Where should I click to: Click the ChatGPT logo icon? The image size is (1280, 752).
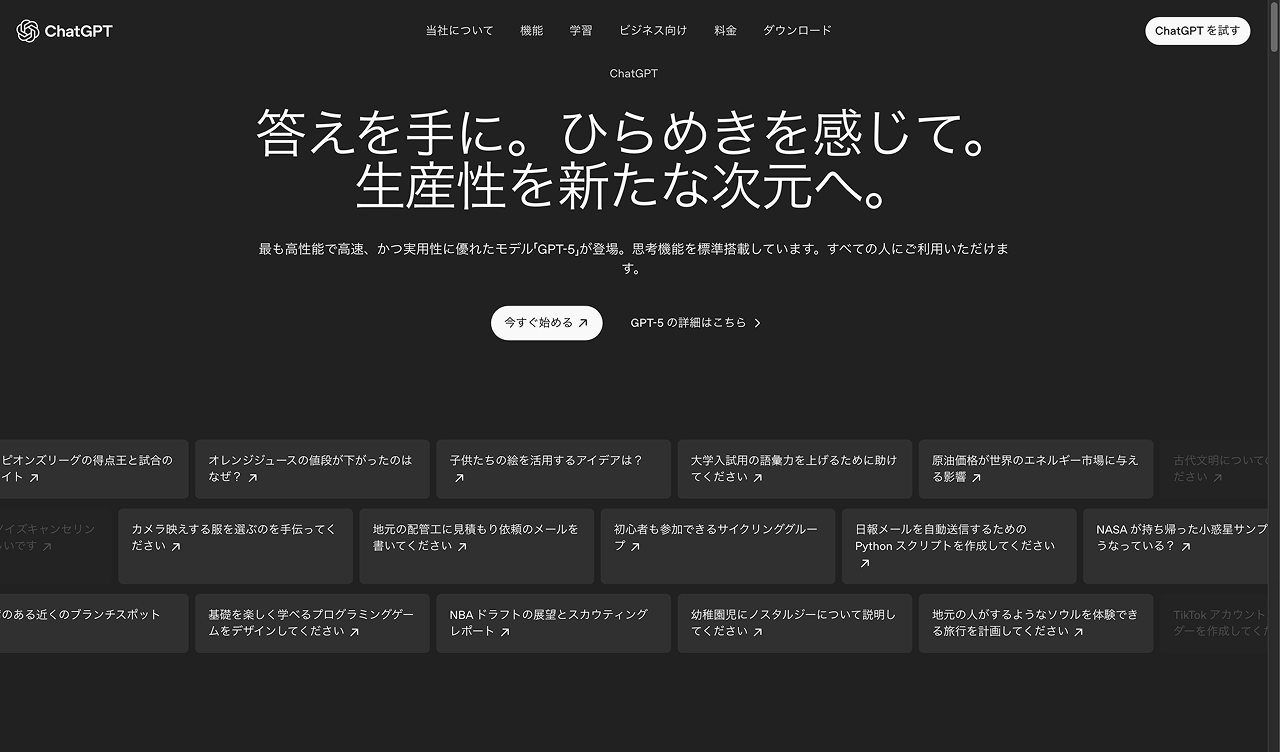click(x=28, y=31)
